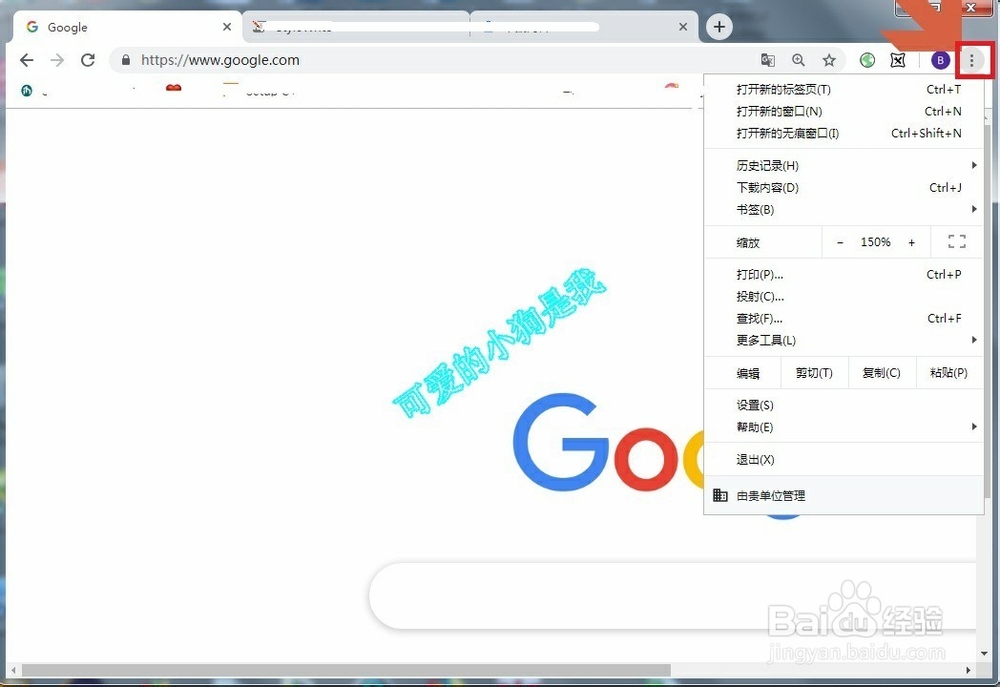This screenshot has height=687, width=1000.
Task: Click the building icon beside 由贵单位管理
Action: tap(720, 495)
